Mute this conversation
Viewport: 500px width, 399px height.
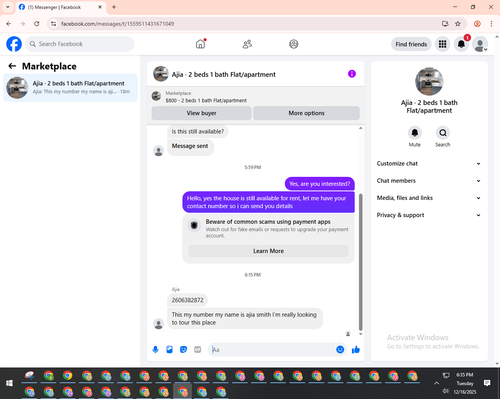[415, 133]
